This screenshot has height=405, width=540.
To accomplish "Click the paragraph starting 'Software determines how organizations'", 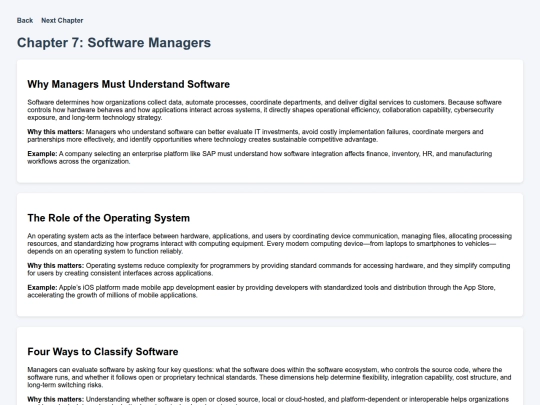I will coord(264,110).
